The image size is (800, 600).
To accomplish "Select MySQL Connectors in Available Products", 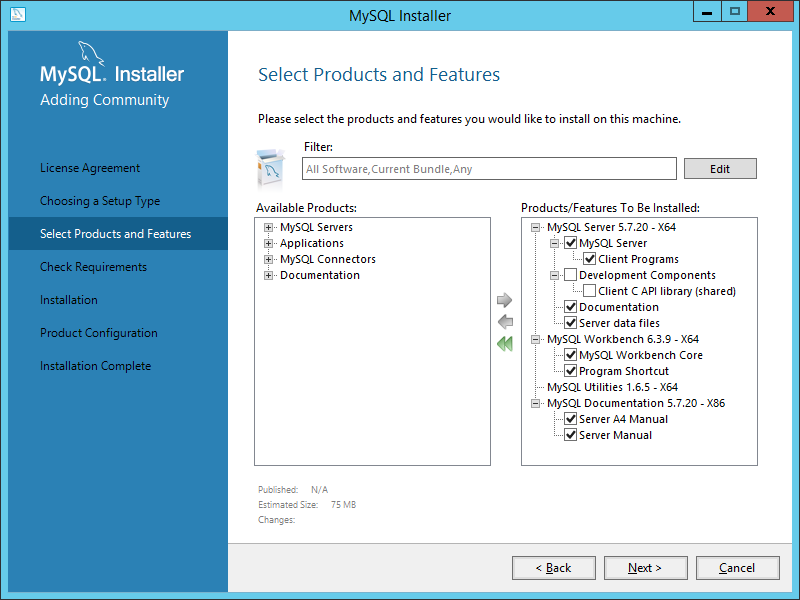I will click(328, 259).
